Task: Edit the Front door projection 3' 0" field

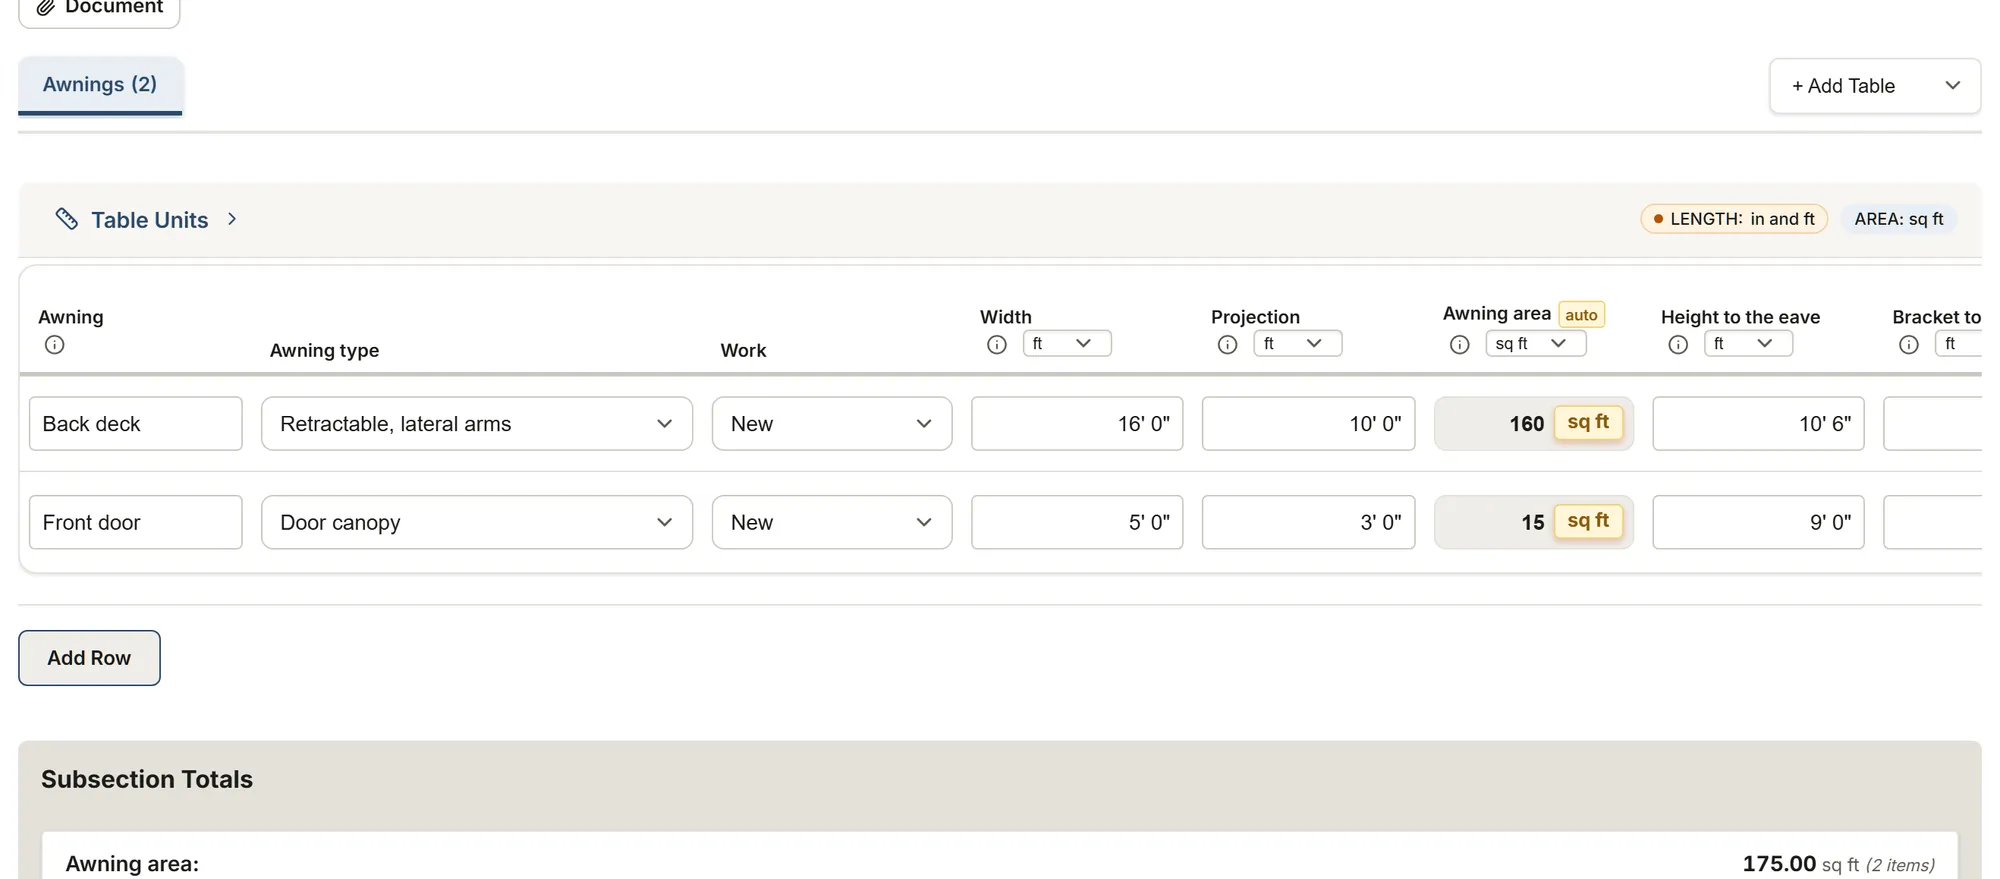Action: 1309,522
